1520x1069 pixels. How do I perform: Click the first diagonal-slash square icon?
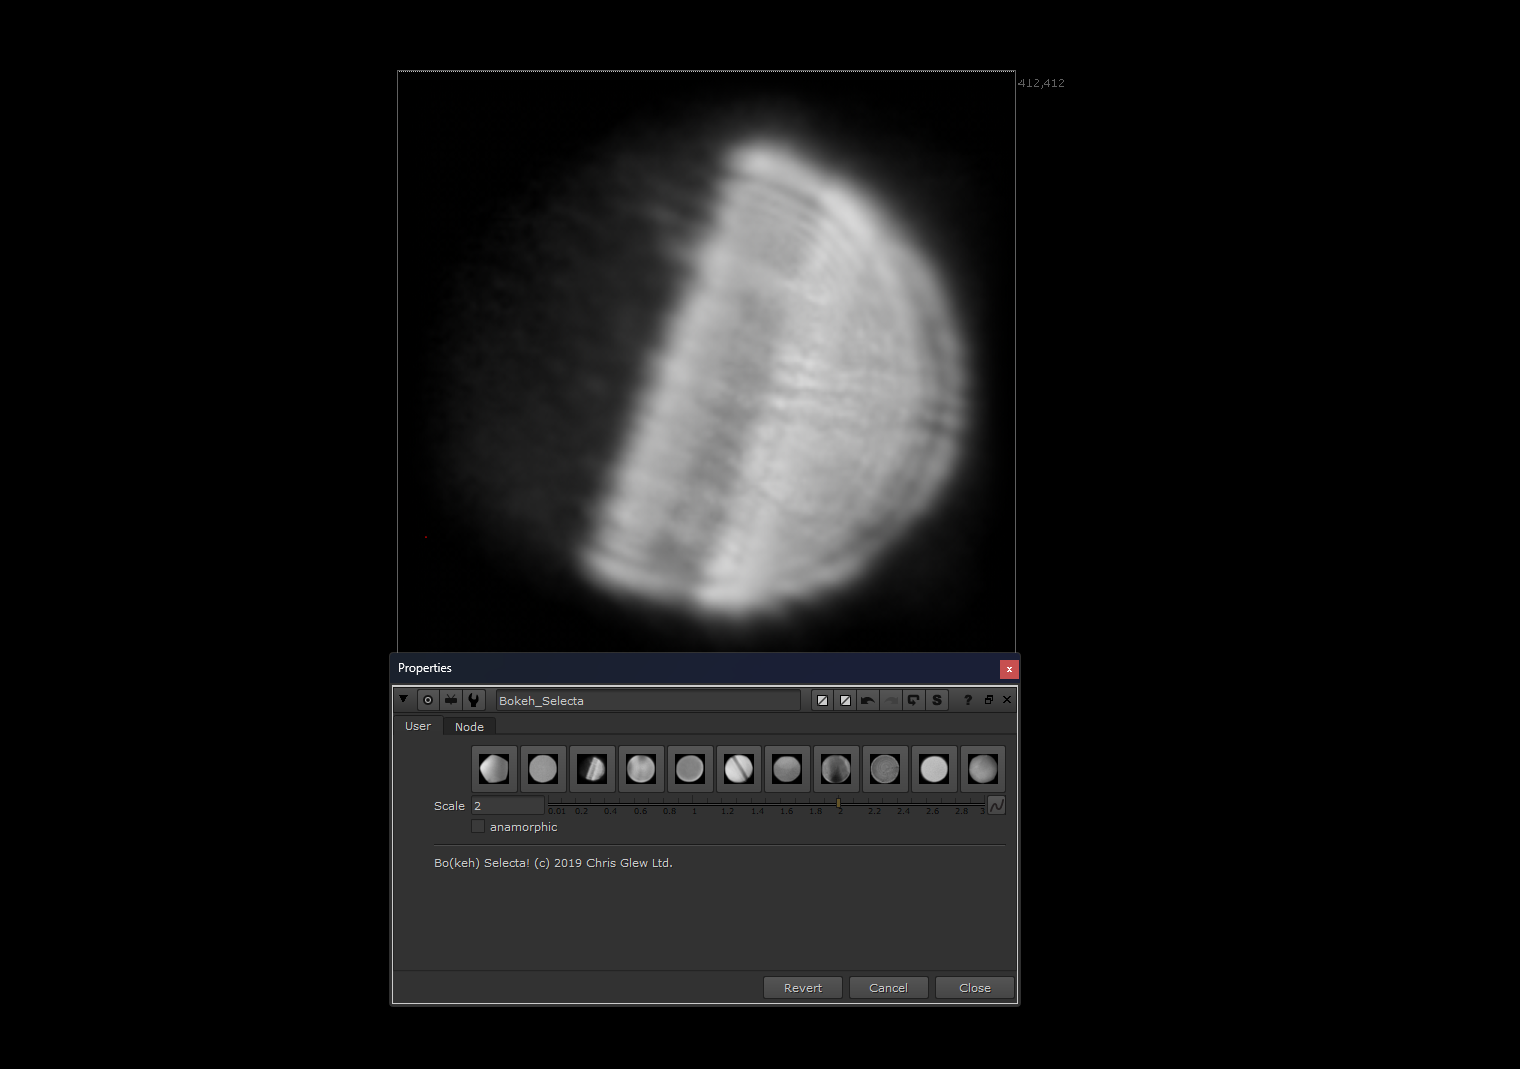click(x=822, y=700)
